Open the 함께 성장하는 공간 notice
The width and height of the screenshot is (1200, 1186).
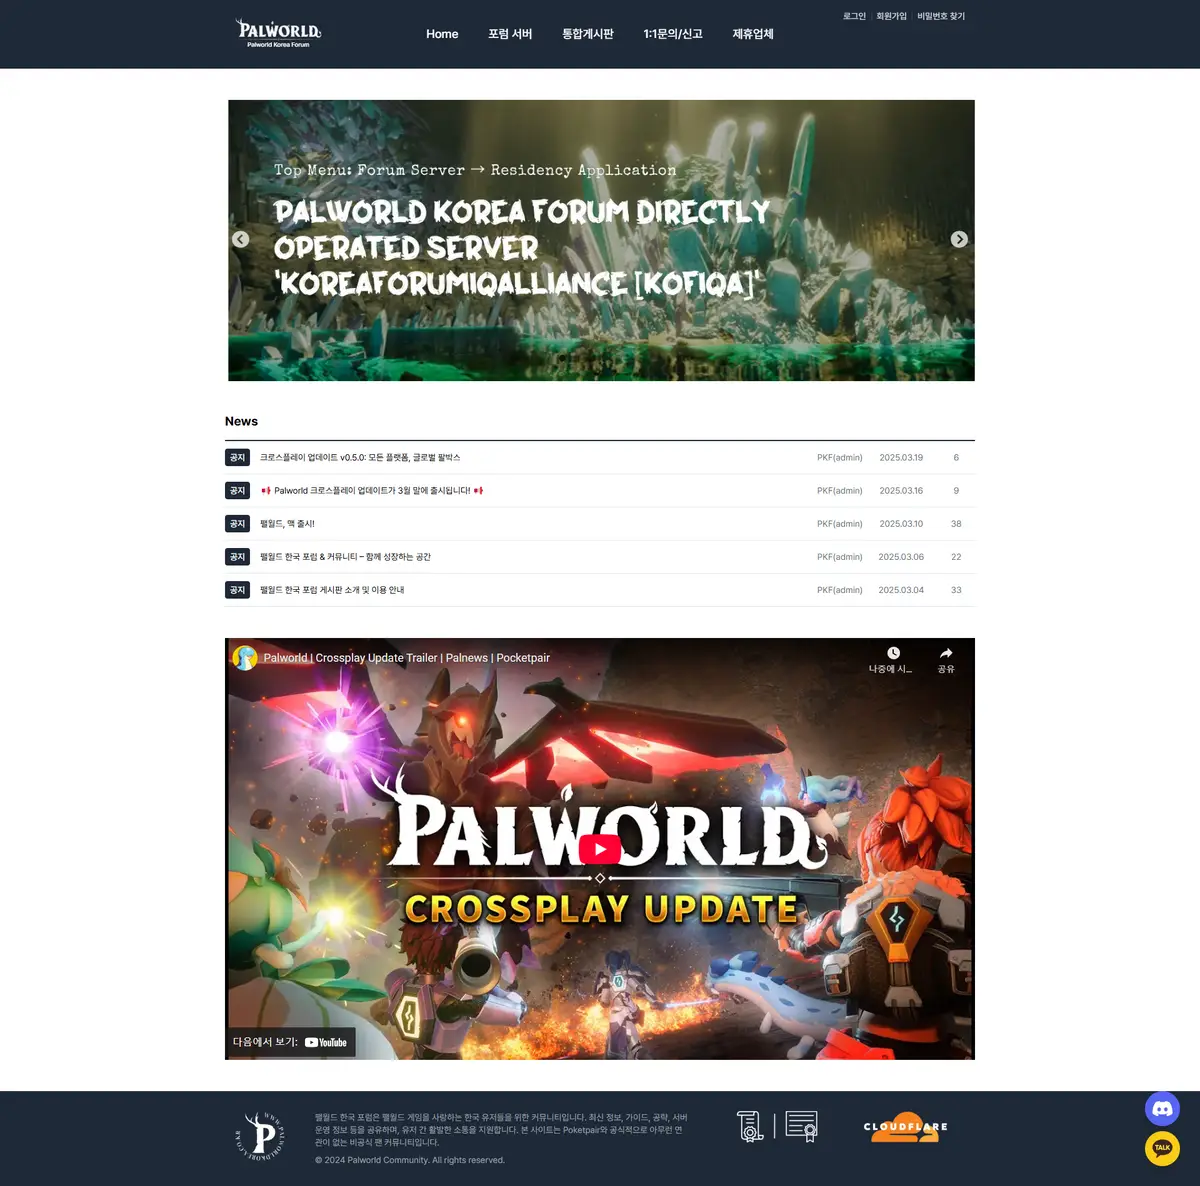(345, 557)
